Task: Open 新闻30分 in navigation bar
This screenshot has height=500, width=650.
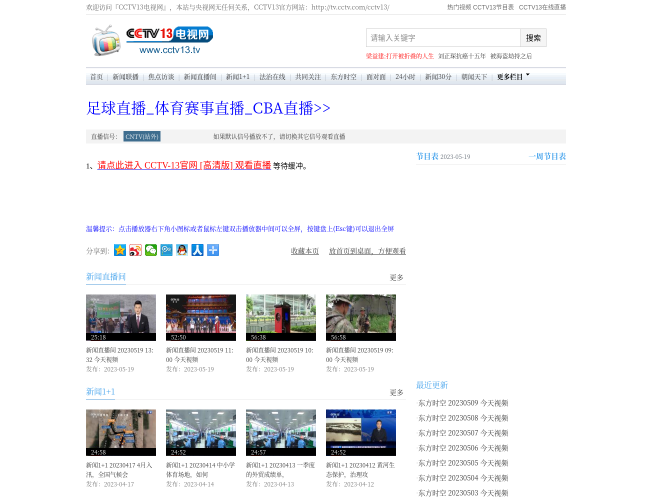Action: coord(438,77)
